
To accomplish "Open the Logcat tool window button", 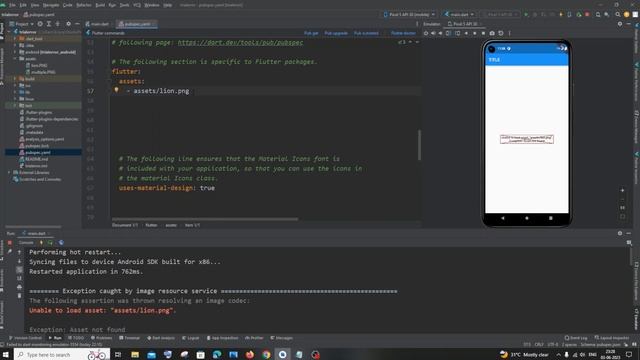I will point(191,338).
